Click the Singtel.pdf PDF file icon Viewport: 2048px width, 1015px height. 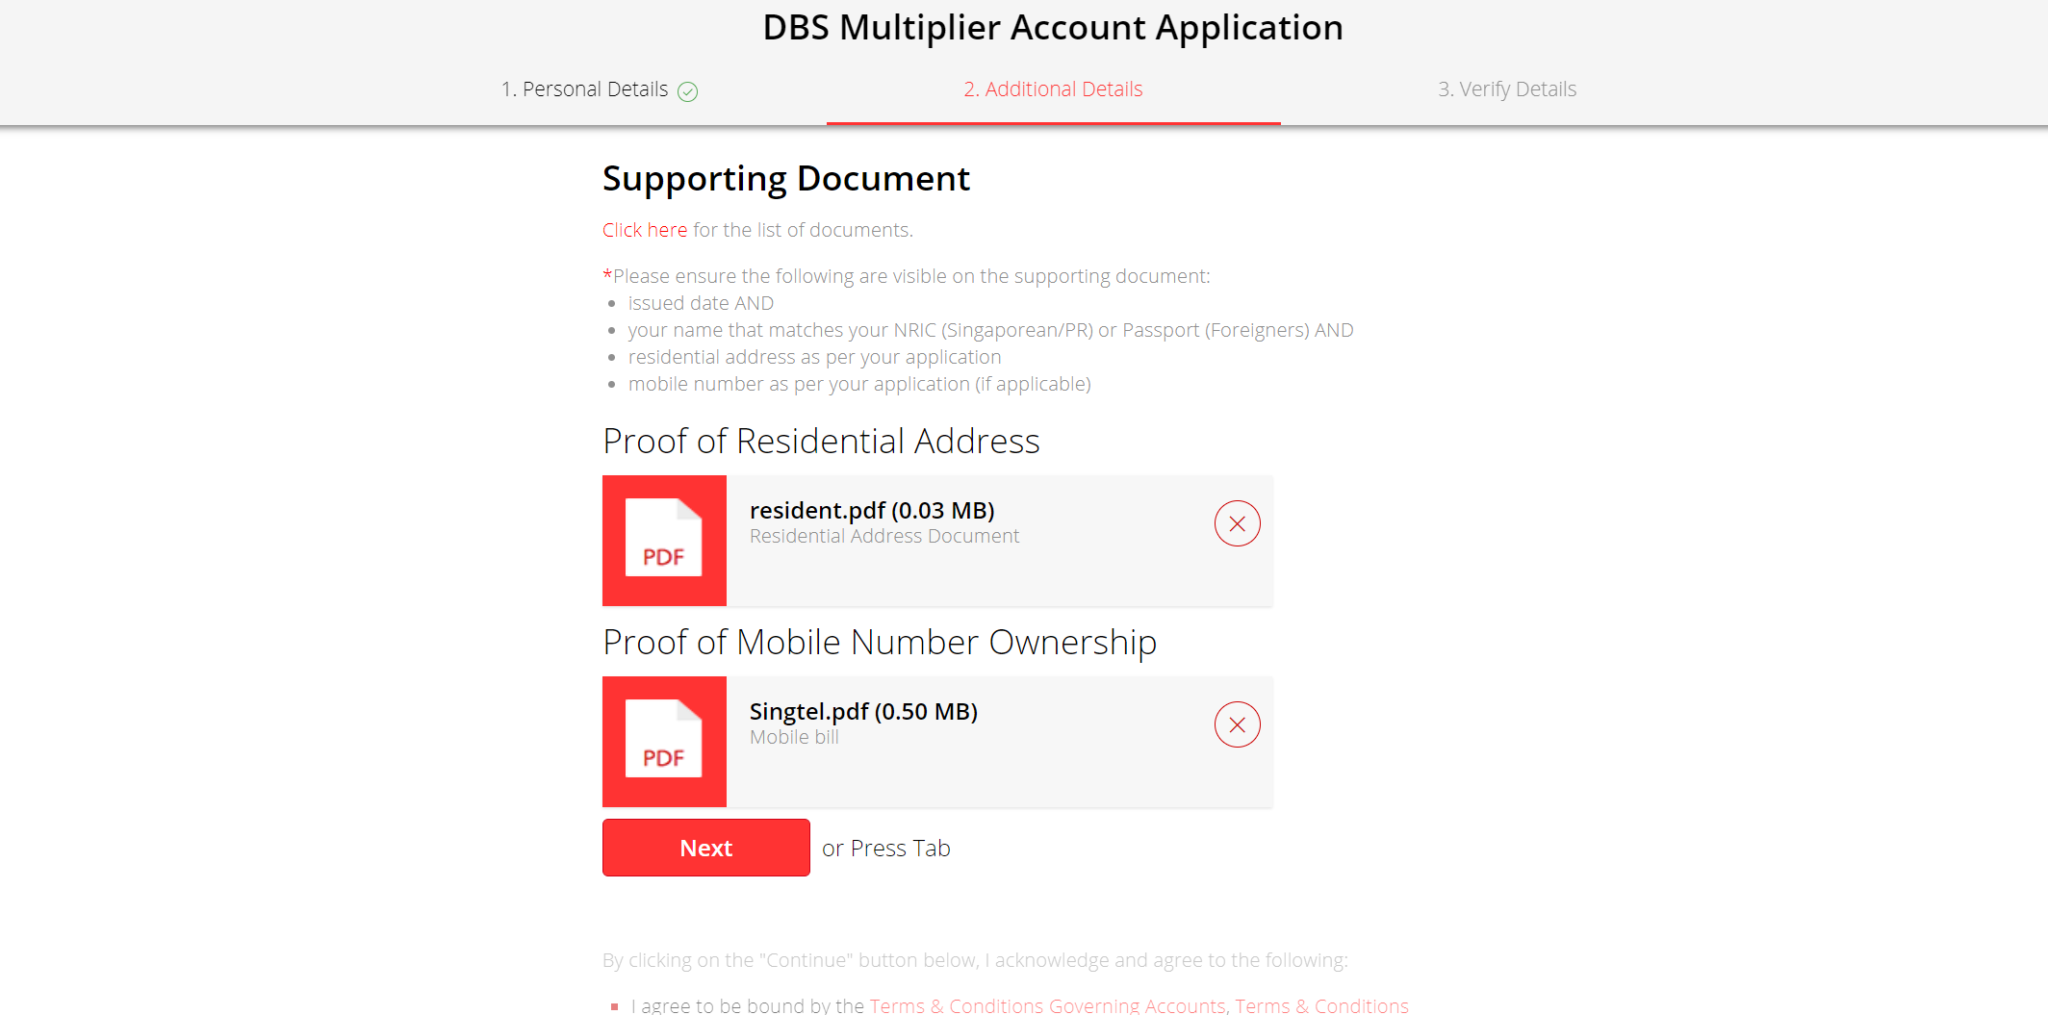pyautogui.click(x=664, y=741)
